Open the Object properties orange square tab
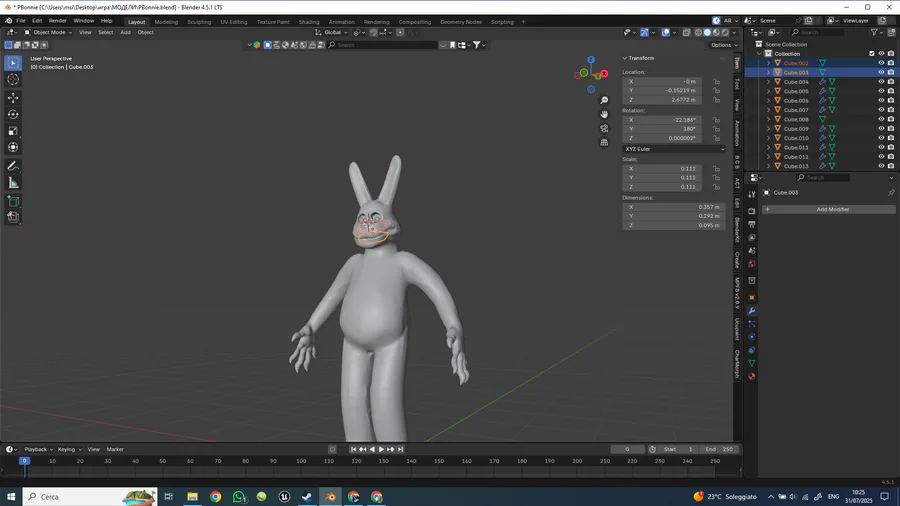This screenshot has height=506, width=900. [x=752, y=298]
